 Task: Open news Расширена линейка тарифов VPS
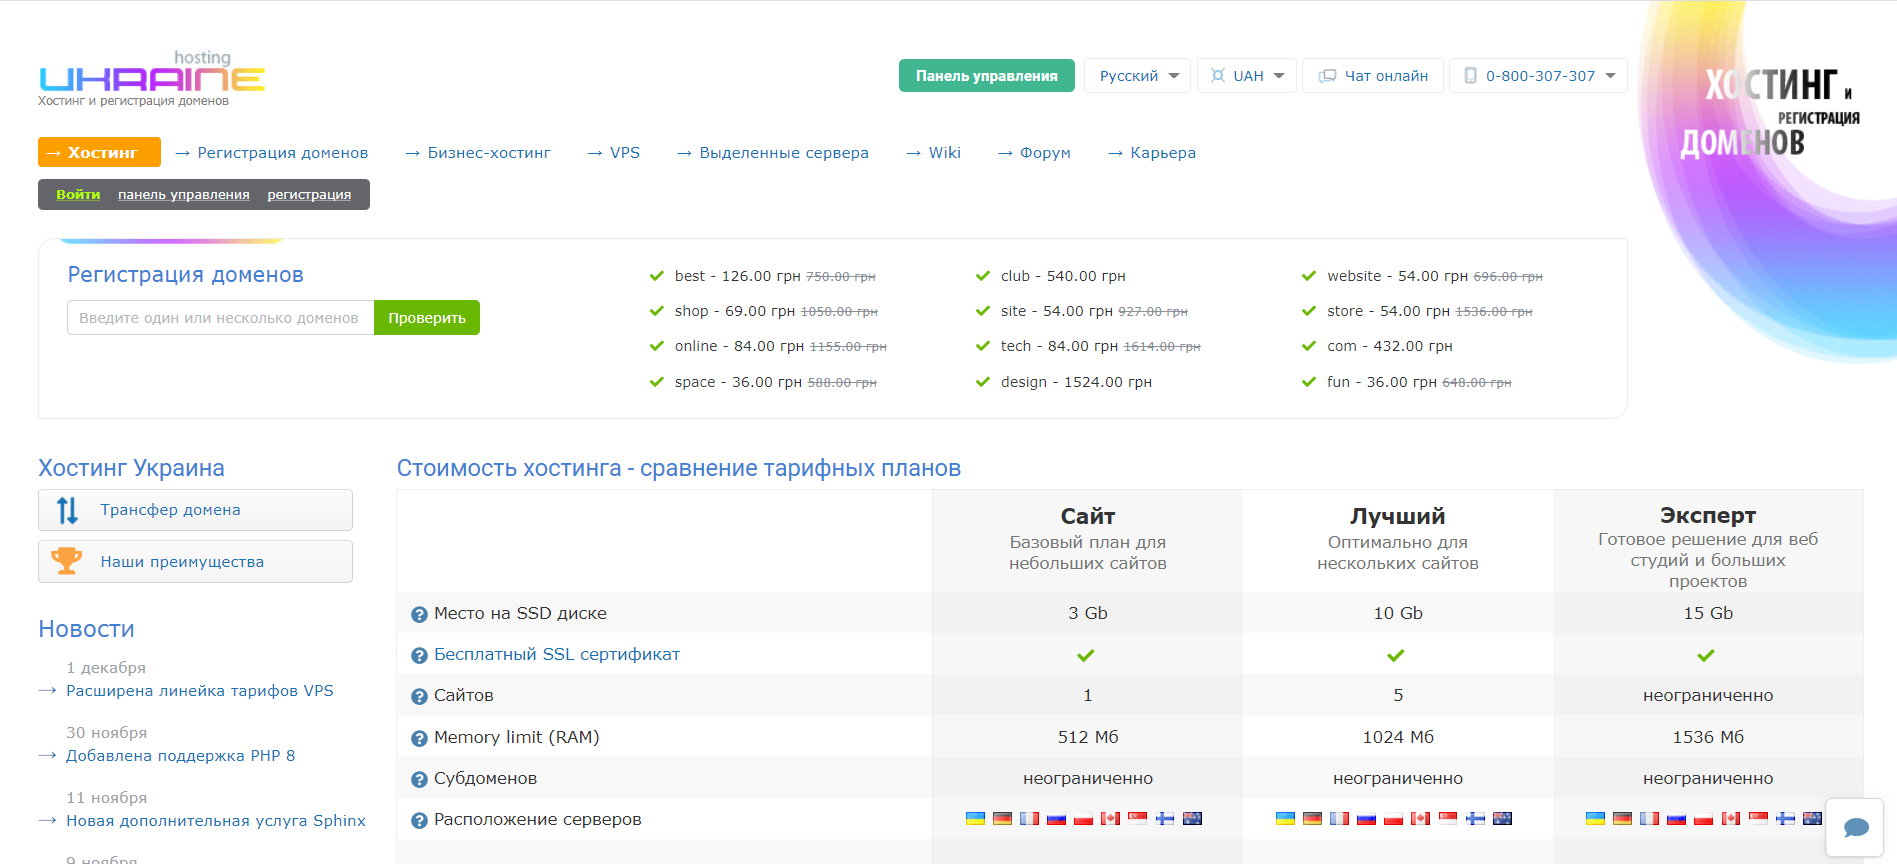click(x=200, y=691)
